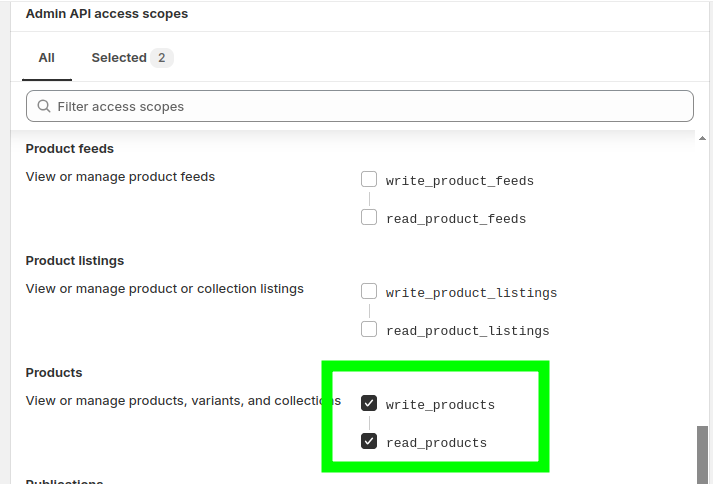
Task: Enable the write_product_feeds checkbox
Action: (x=369, y=180)
